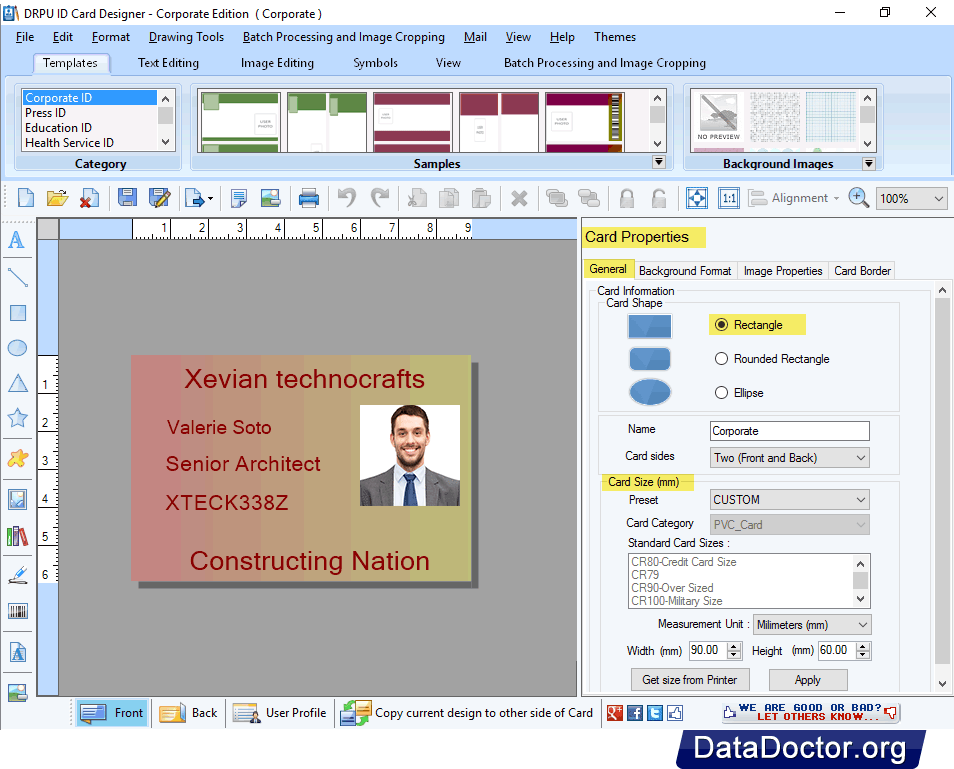This screenshot has height=769, width=954.
Task: Select the employee photo on the card
Action: (x=409, y=455)
